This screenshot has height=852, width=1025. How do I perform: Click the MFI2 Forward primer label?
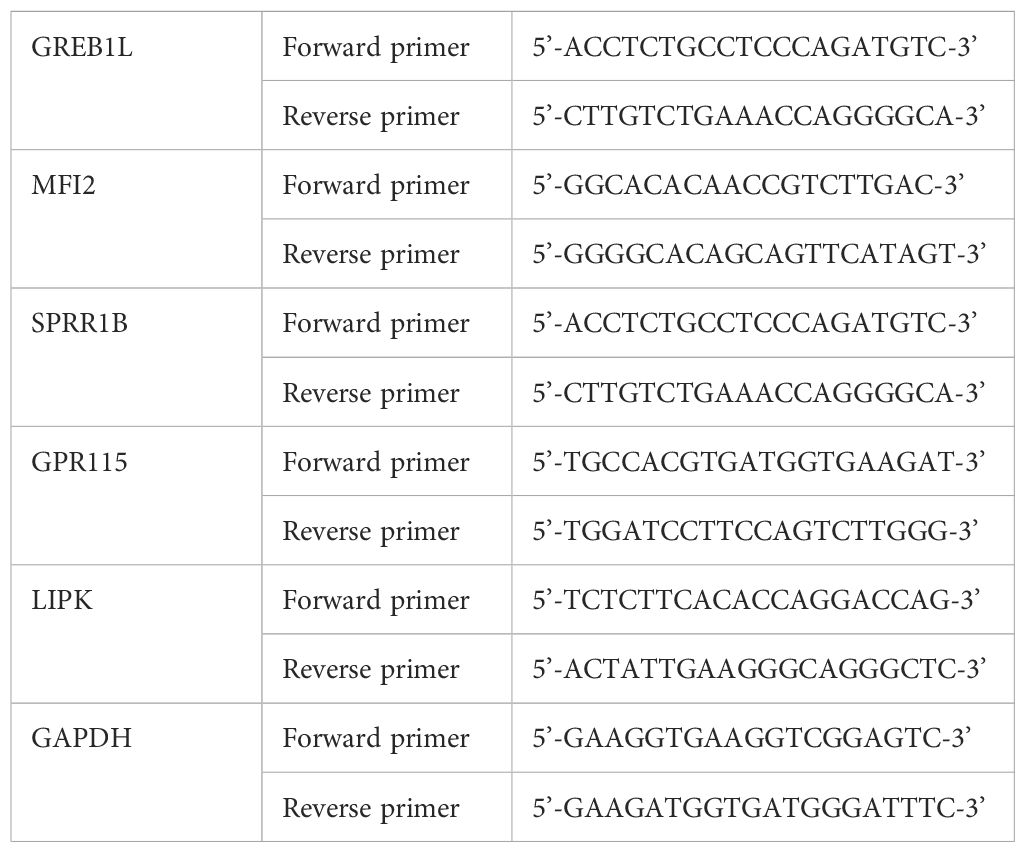click(x=376, y=186)
